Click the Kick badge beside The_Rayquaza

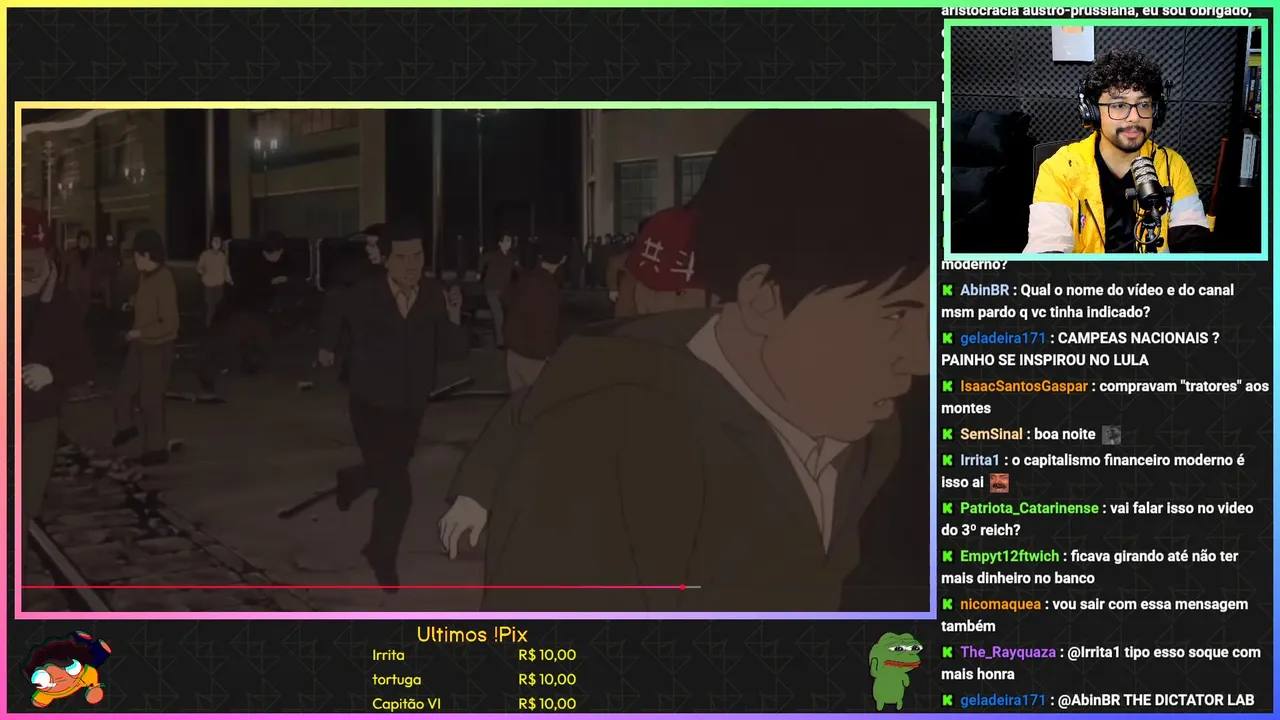(x=948, y=652)
